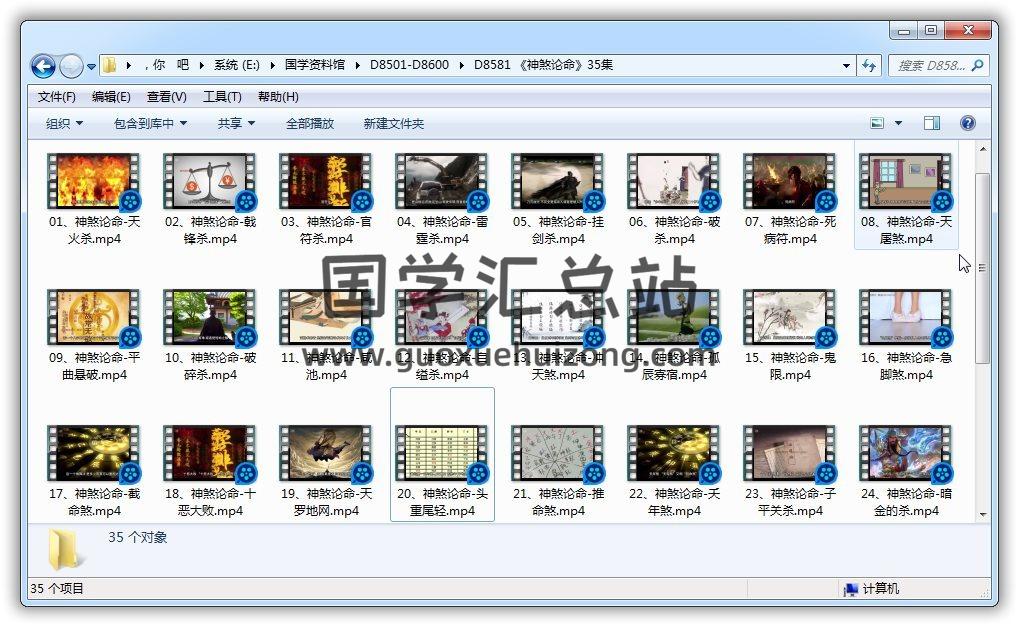Image resolution: width=1019 pixels, height=627 pixels.
Task: Click the vertical scrollbar thumb
Action: click(982, 268)
